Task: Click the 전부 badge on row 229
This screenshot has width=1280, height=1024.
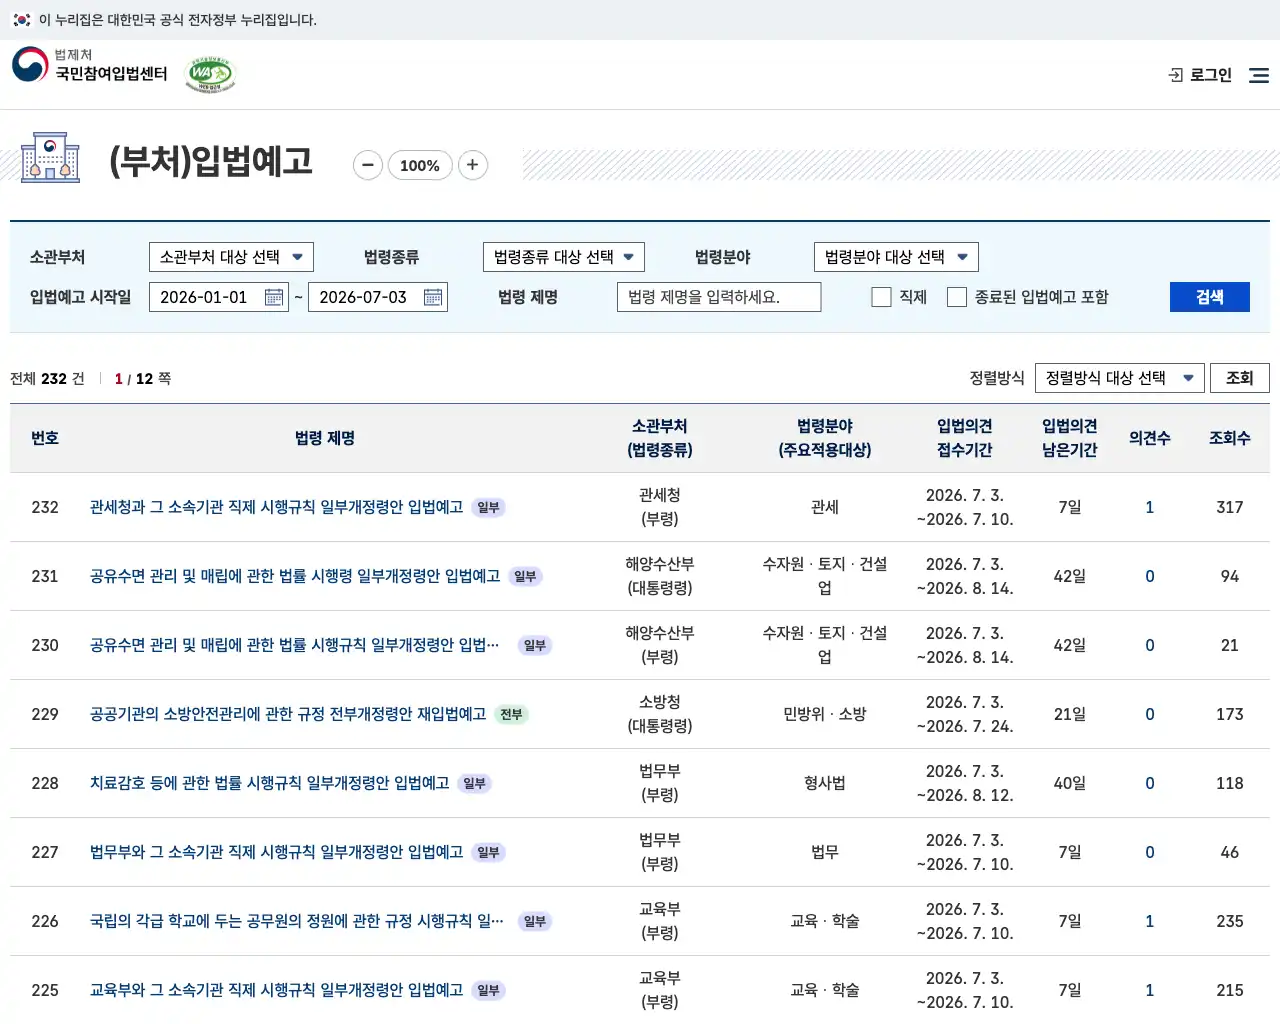Action: pos(511,714)
